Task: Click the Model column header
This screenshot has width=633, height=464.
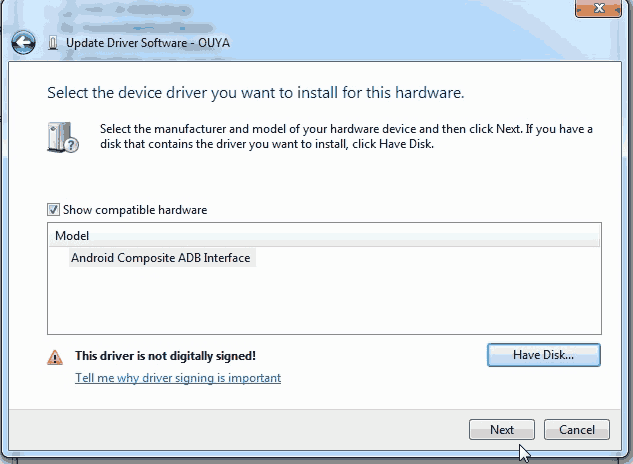Action: pyautogui.click(x=324, y=235)
